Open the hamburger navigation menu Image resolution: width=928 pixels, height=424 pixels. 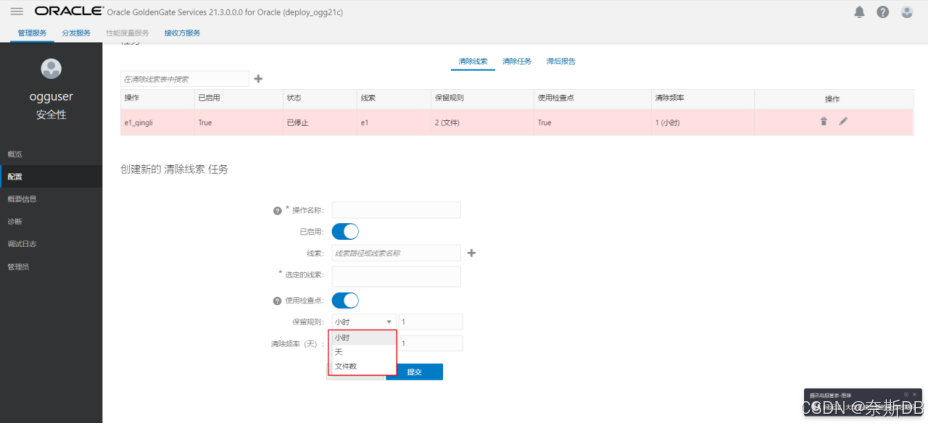point(16,12)
